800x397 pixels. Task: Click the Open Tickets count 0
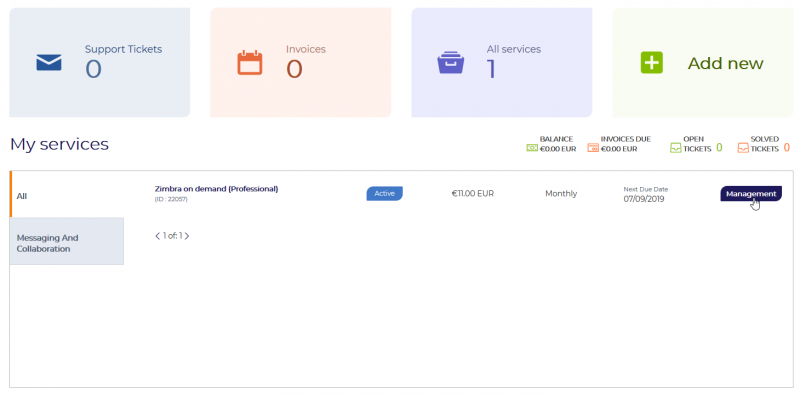click(x=719, y=148)
